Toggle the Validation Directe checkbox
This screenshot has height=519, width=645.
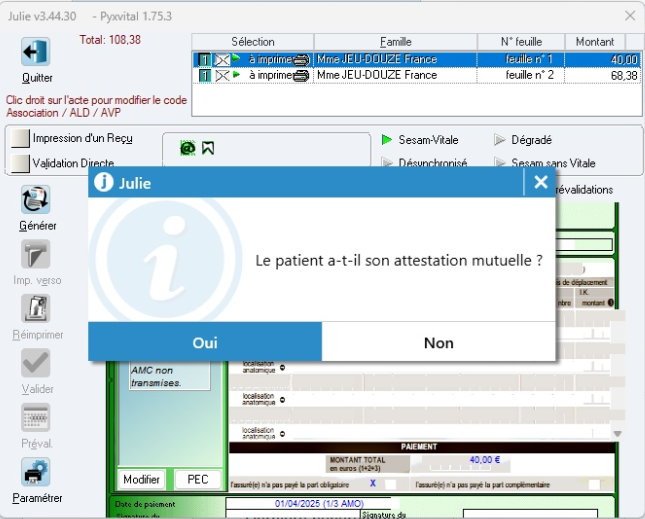(x=20, y=163)
